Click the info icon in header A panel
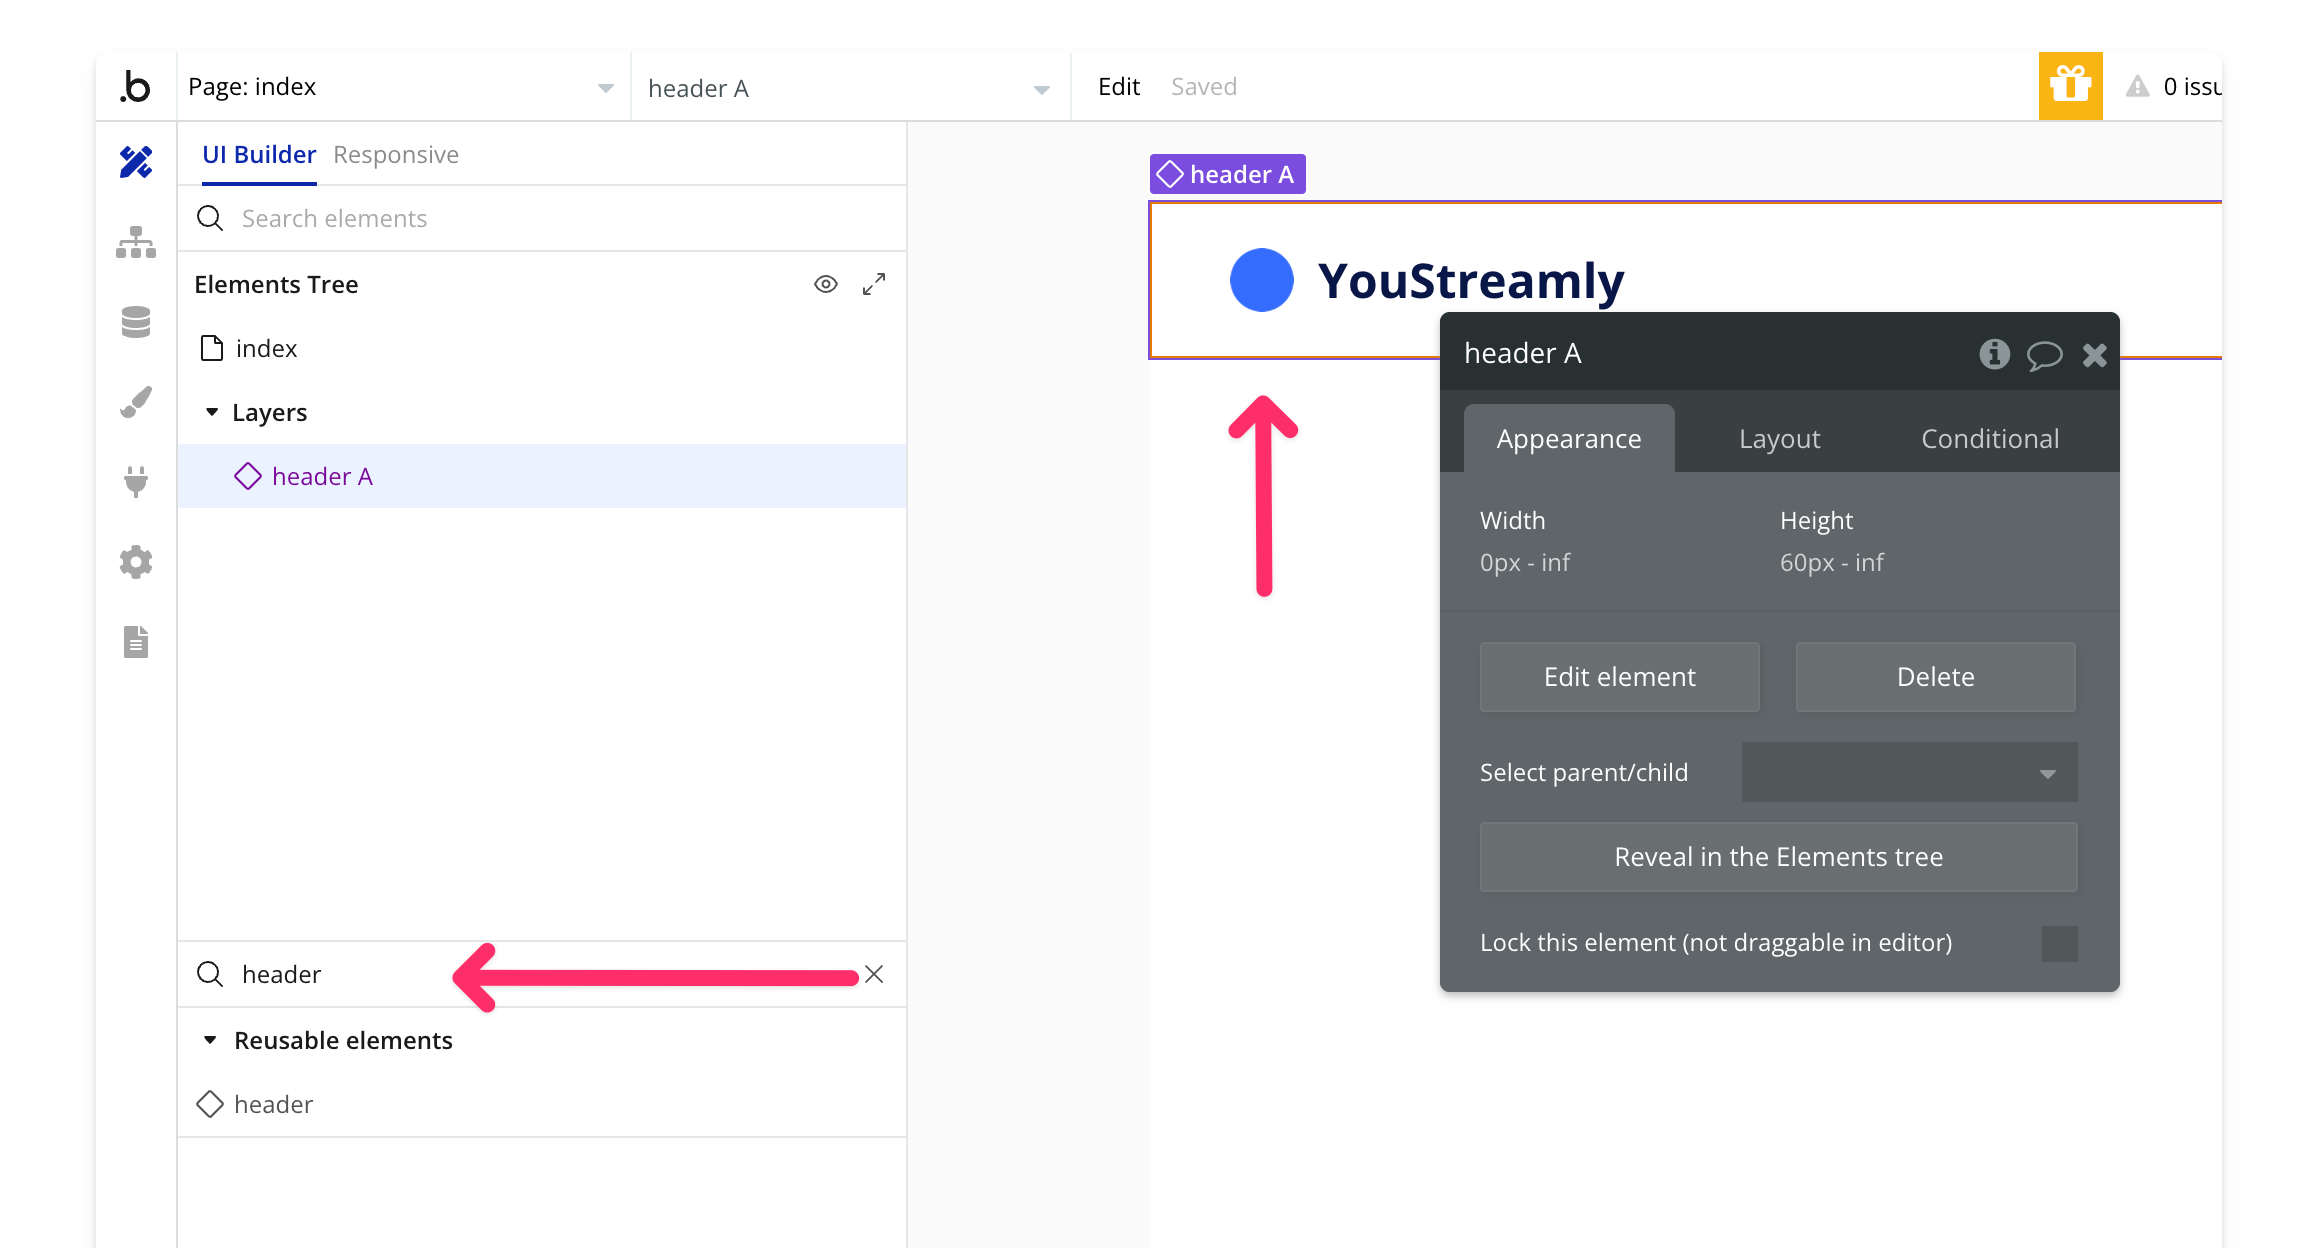Image resolution: width=2318 pixels, height=1248 pixels. [1994, 354]
